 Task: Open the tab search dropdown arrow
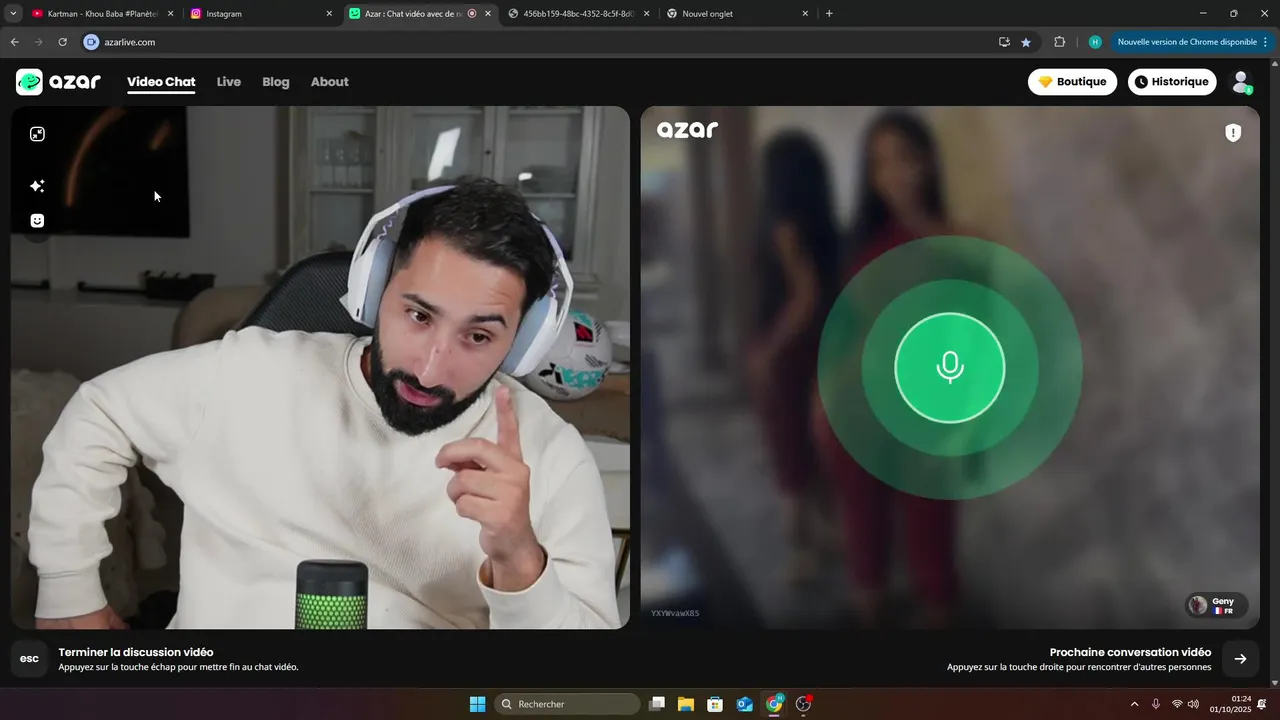[x=13, y=14]
